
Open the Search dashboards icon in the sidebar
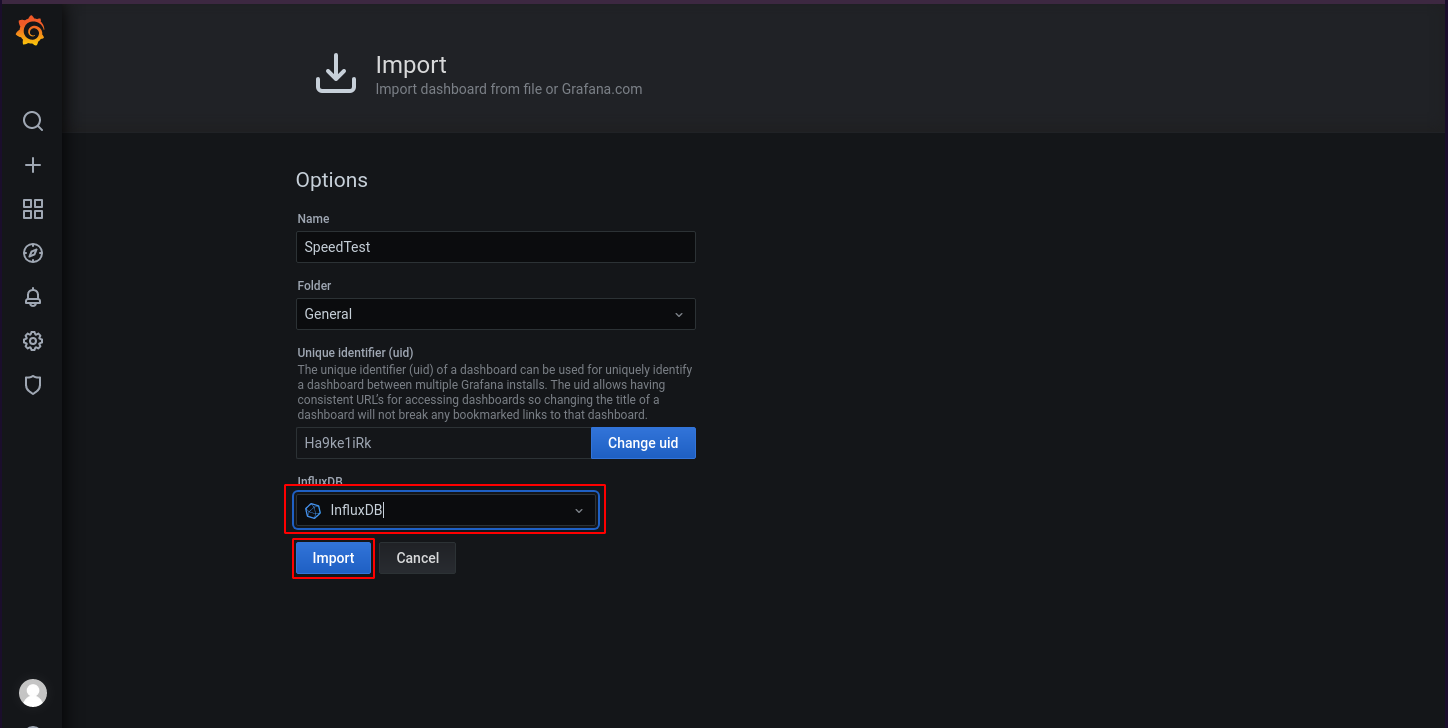coord(33,121)
